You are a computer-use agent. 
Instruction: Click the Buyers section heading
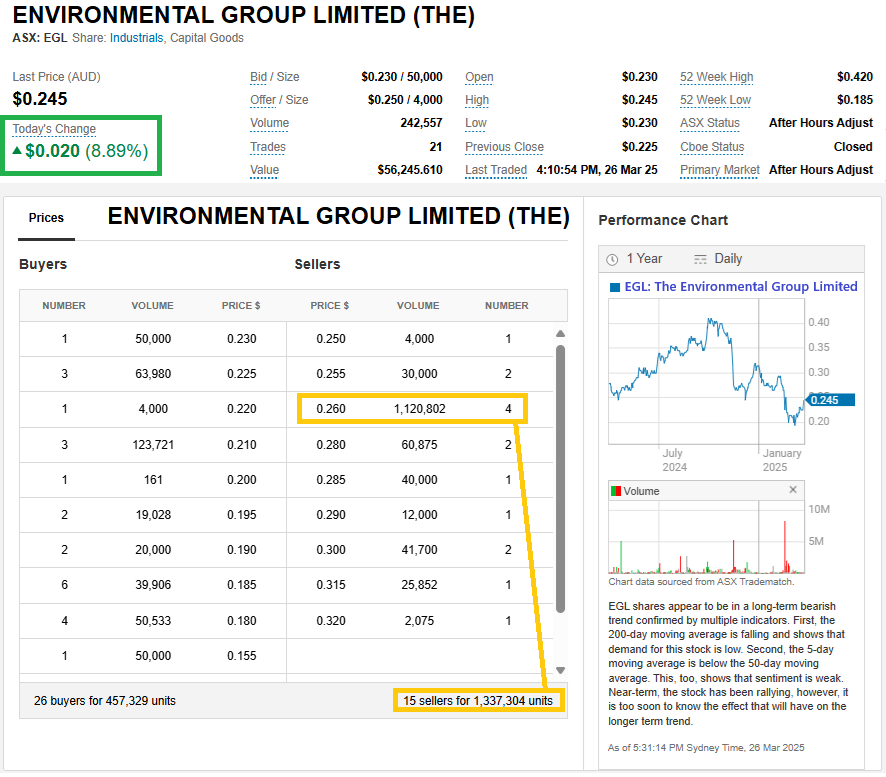click(43, 264)
